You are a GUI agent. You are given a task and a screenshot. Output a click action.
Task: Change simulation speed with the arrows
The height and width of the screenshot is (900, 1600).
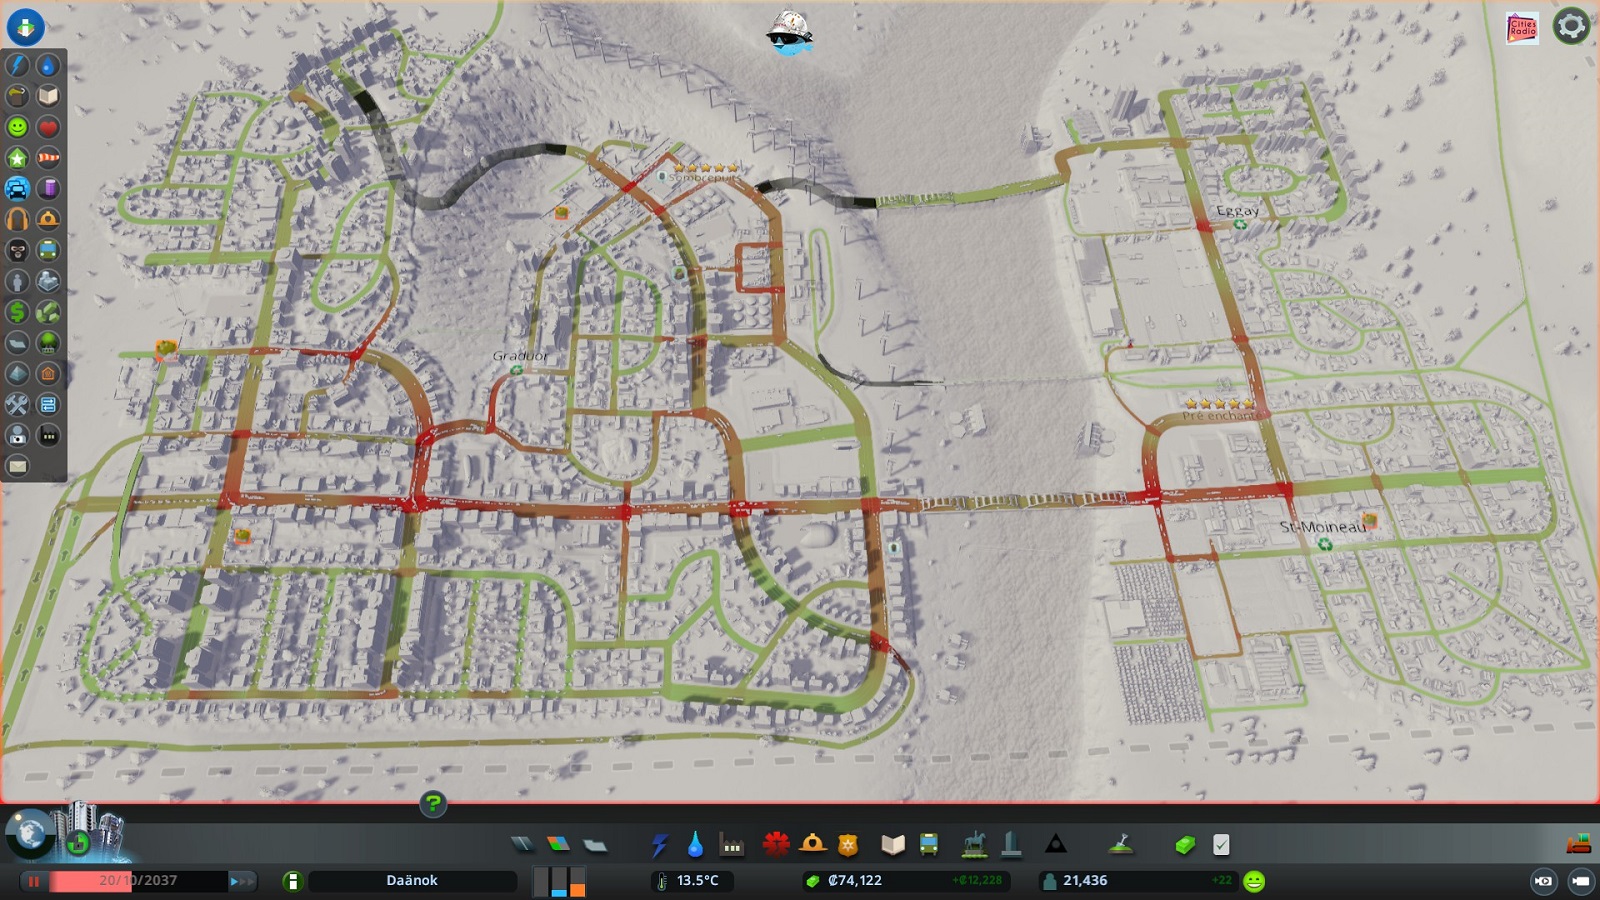241,881
